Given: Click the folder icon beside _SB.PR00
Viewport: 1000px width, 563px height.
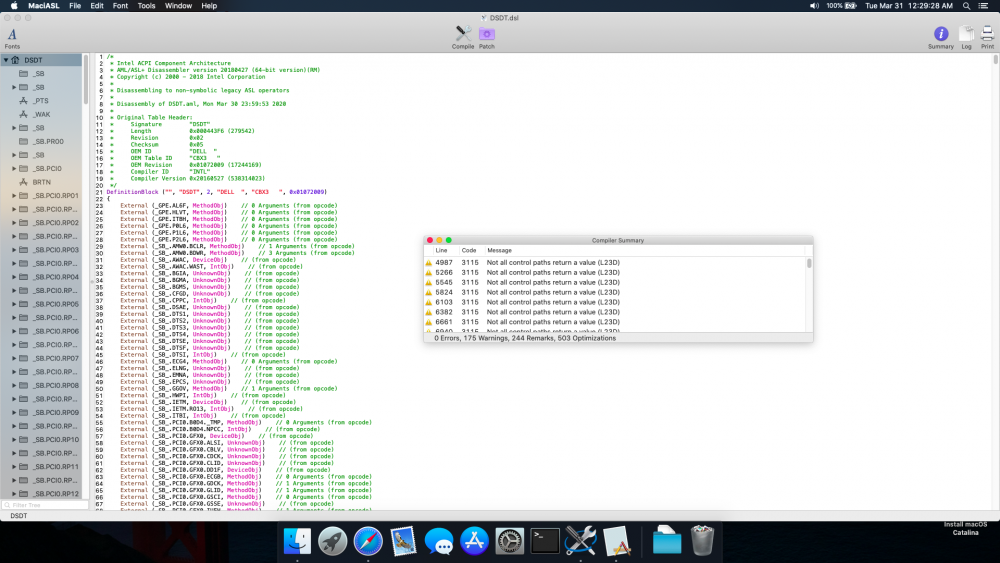Looking at the screenshot, I should pyautogui.click(x=24, y=142).
